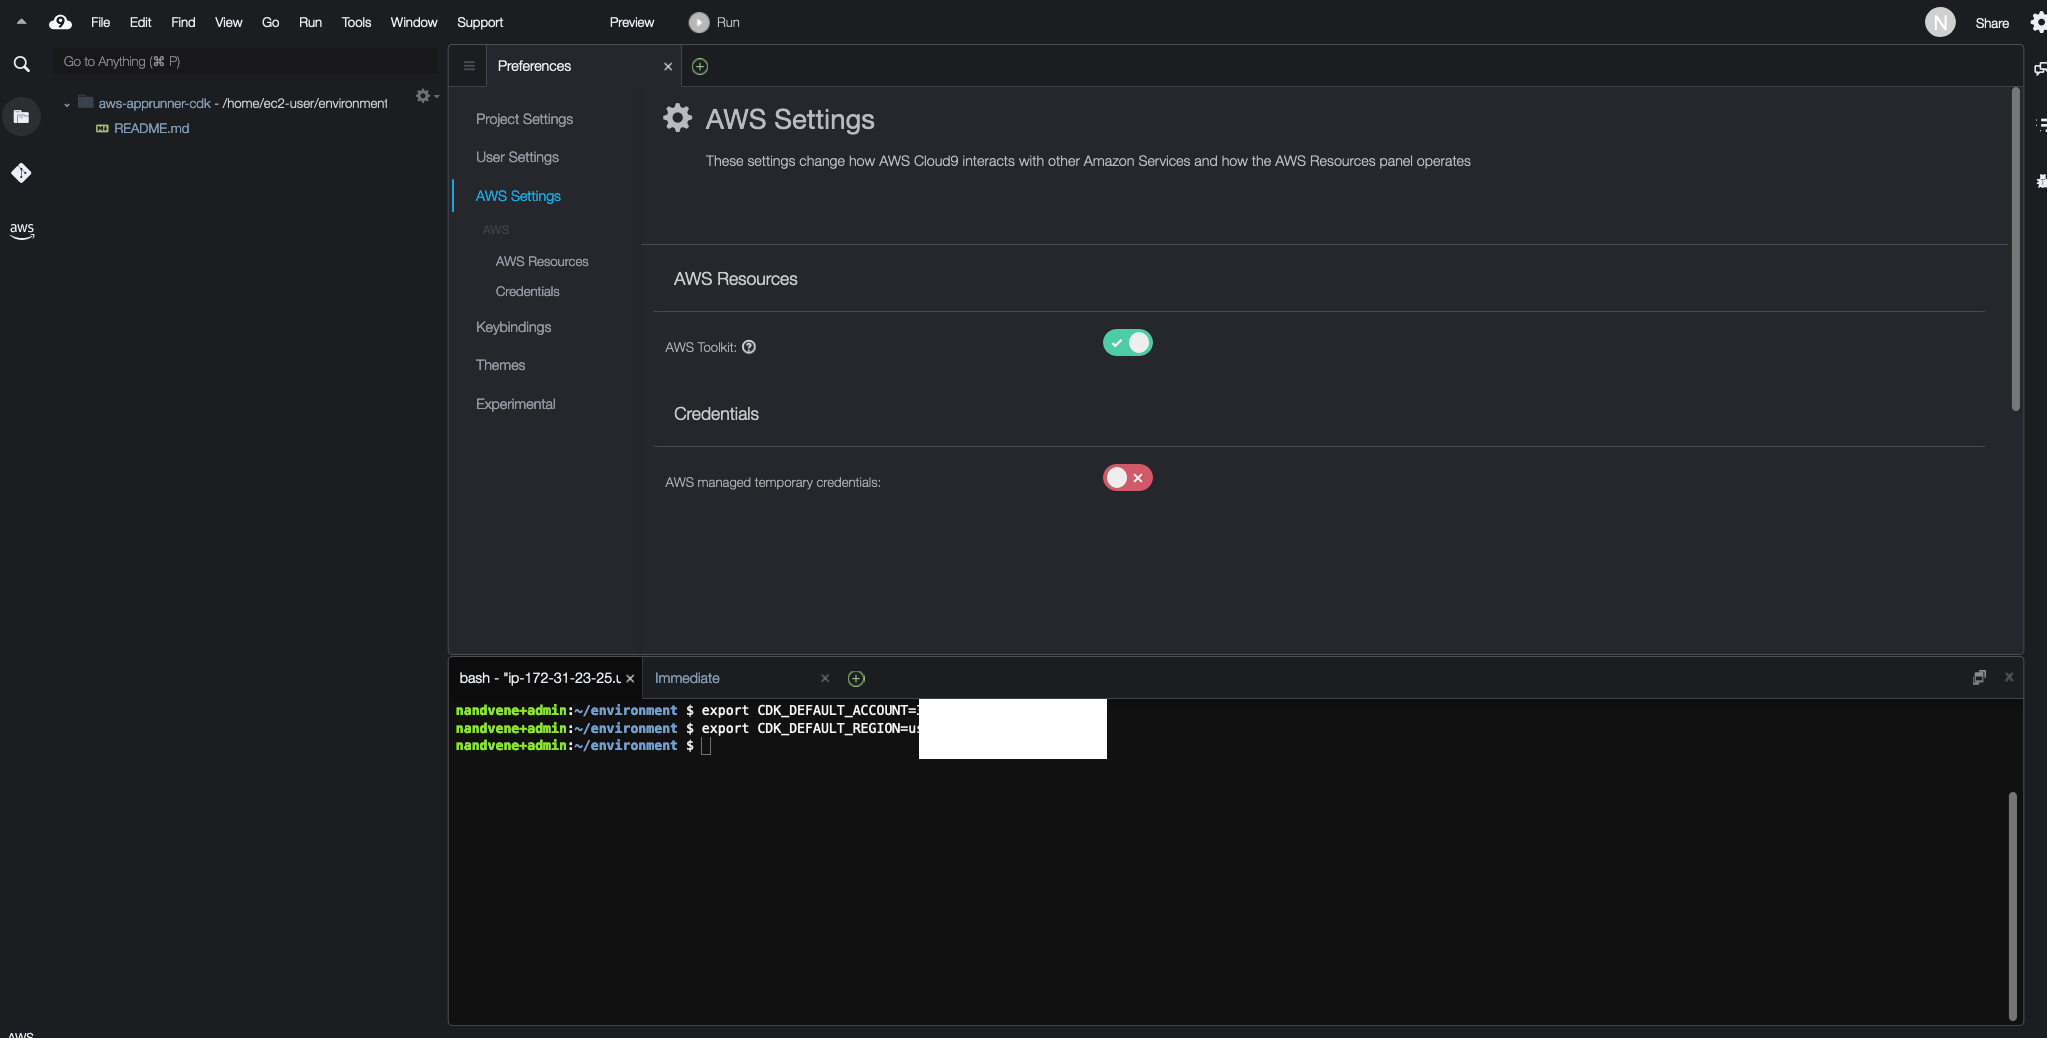Toggle the AWS Toolkit switch off

[1127, 343]
